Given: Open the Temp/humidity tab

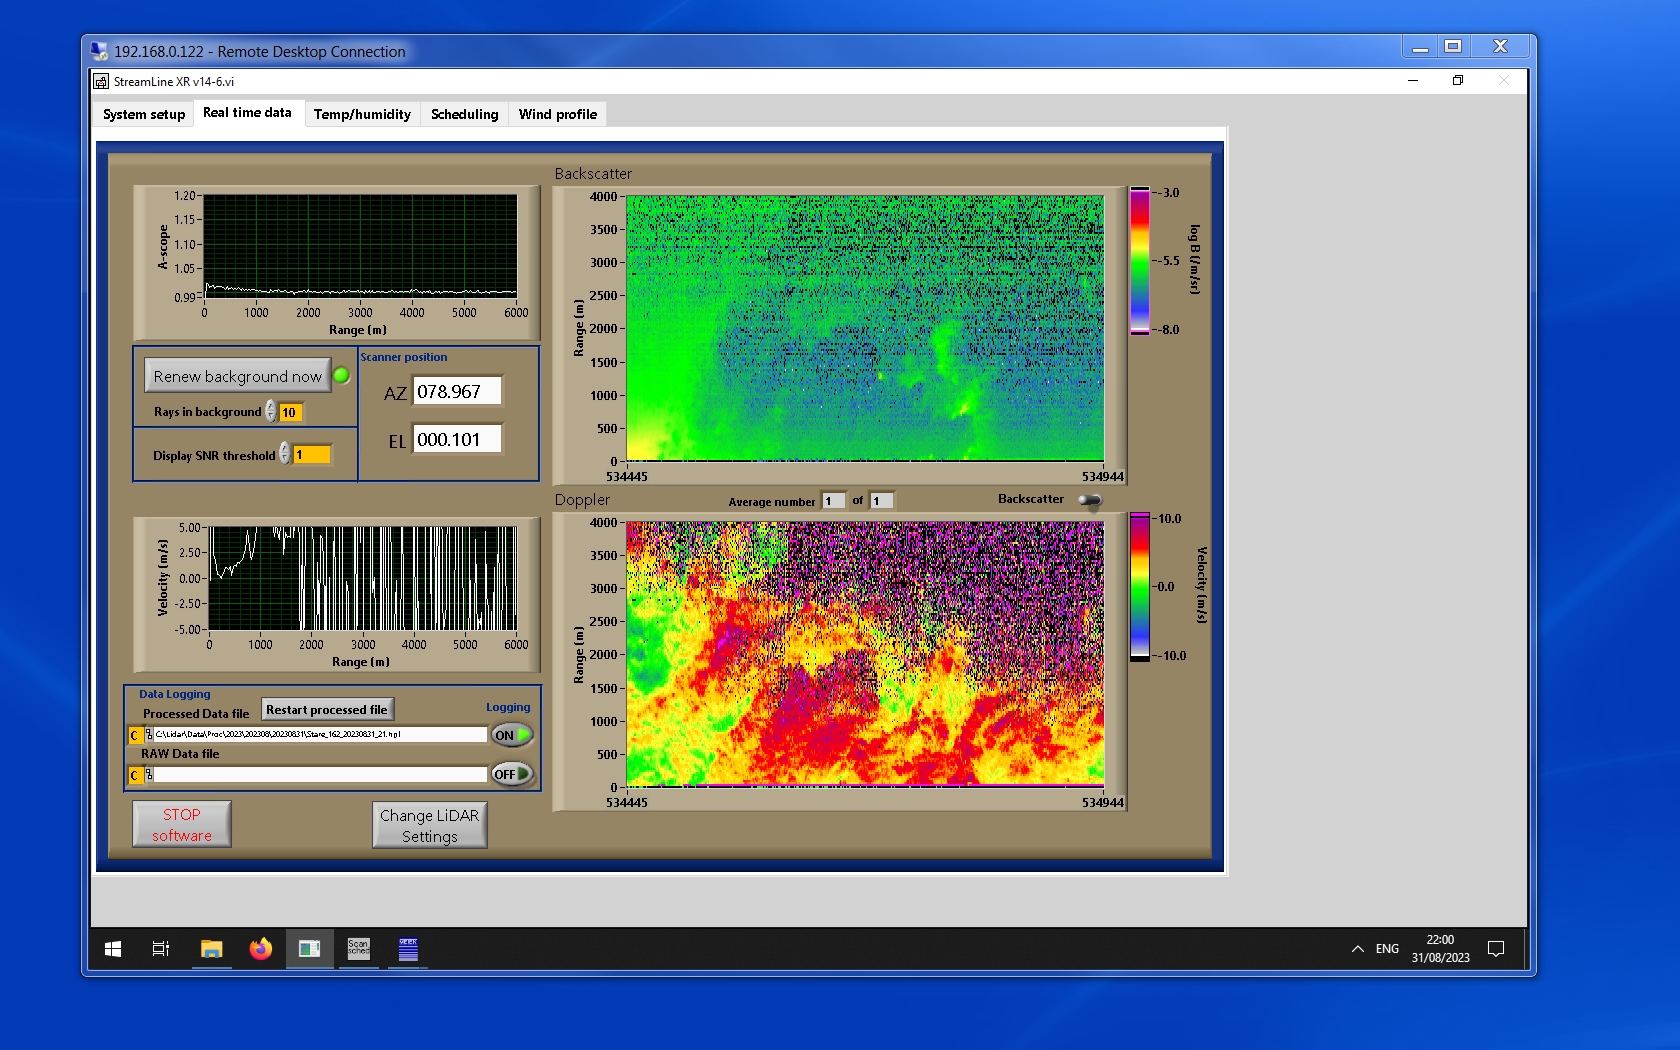Looking at the screenshot, I should 362,114.
